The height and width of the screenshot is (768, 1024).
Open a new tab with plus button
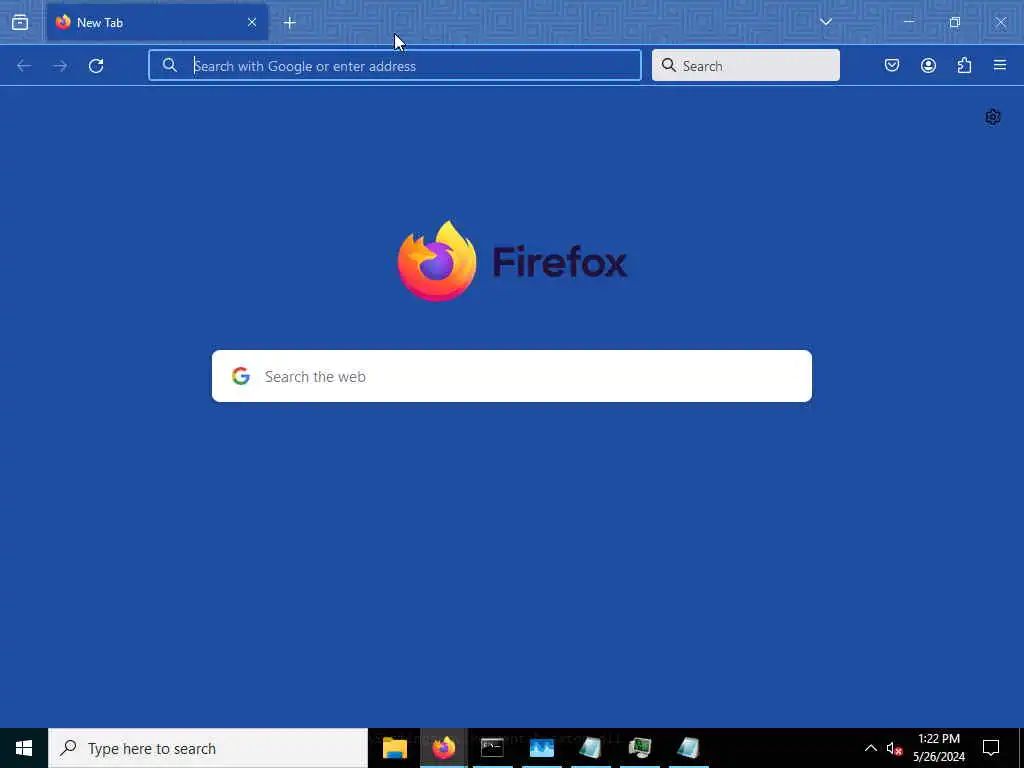290,23
